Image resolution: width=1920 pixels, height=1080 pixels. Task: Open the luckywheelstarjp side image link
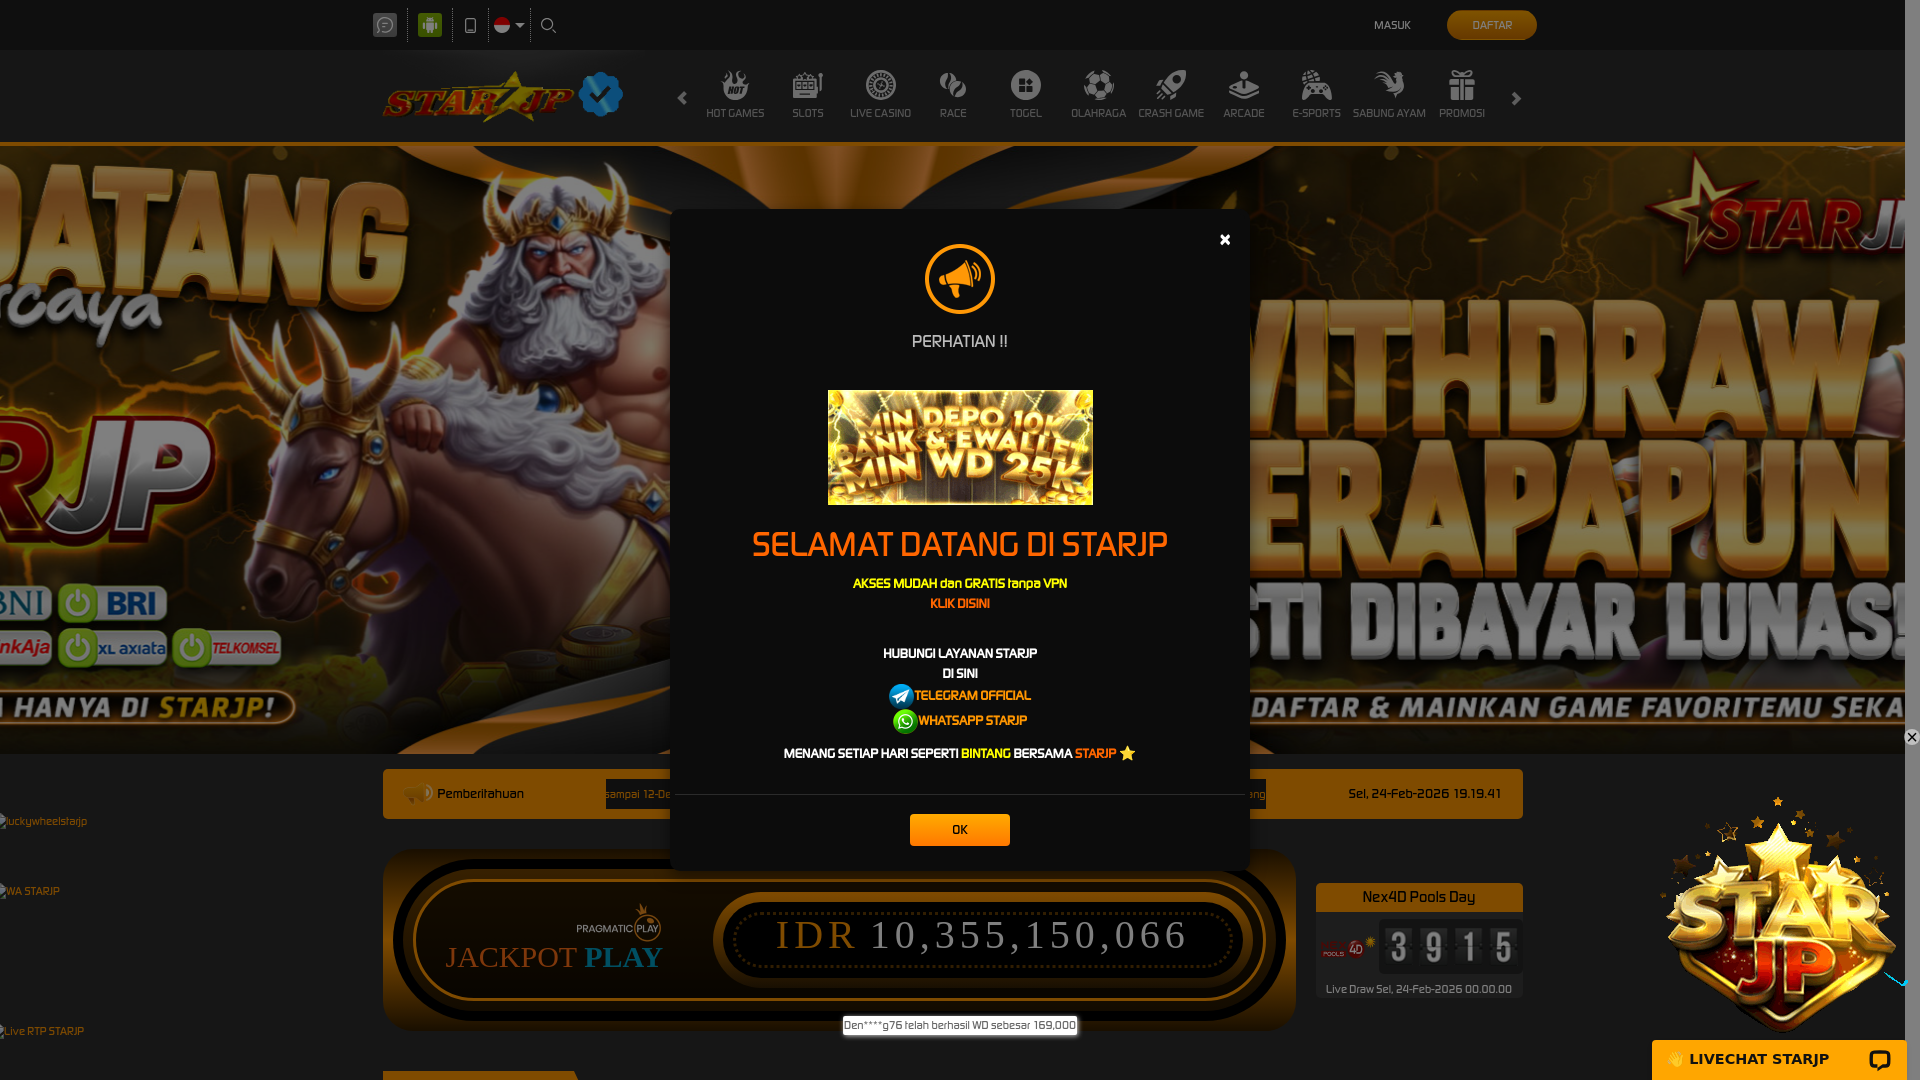(x=44, y=822)
